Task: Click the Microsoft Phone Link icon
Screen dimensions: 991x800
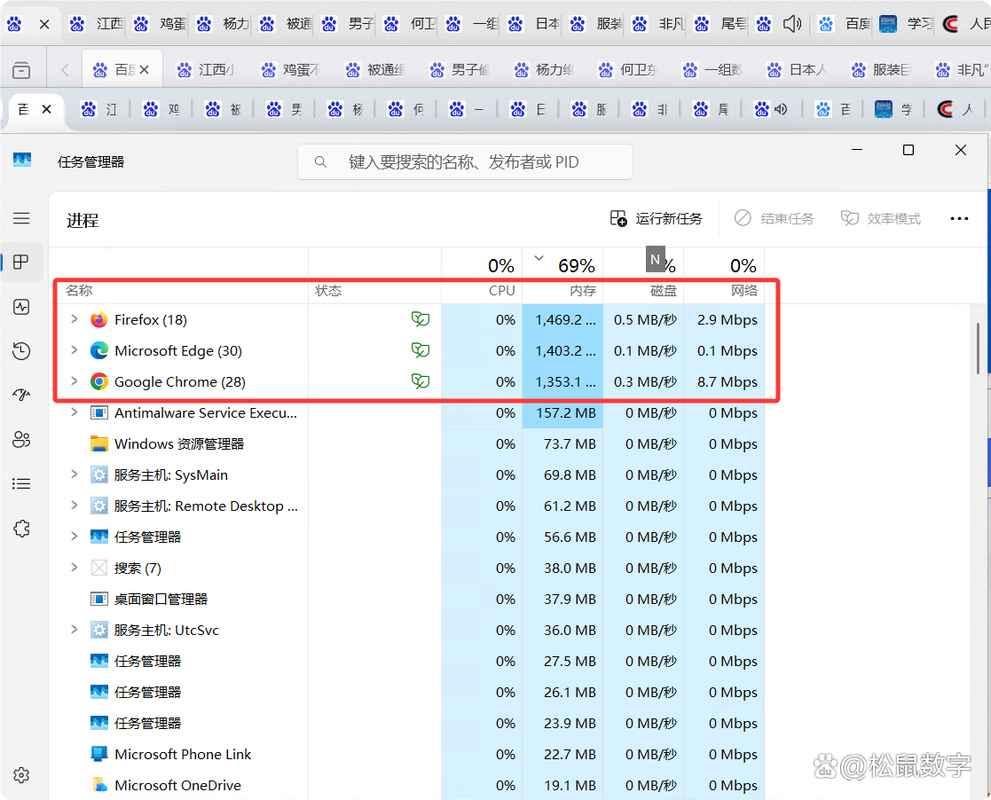Action: tap(99, 754)
